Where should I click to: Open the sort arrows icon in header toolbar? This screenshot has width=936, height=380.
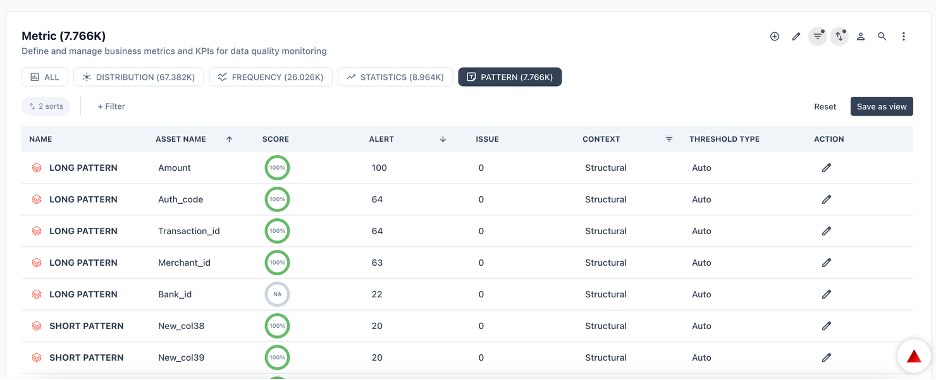(839, 36)
